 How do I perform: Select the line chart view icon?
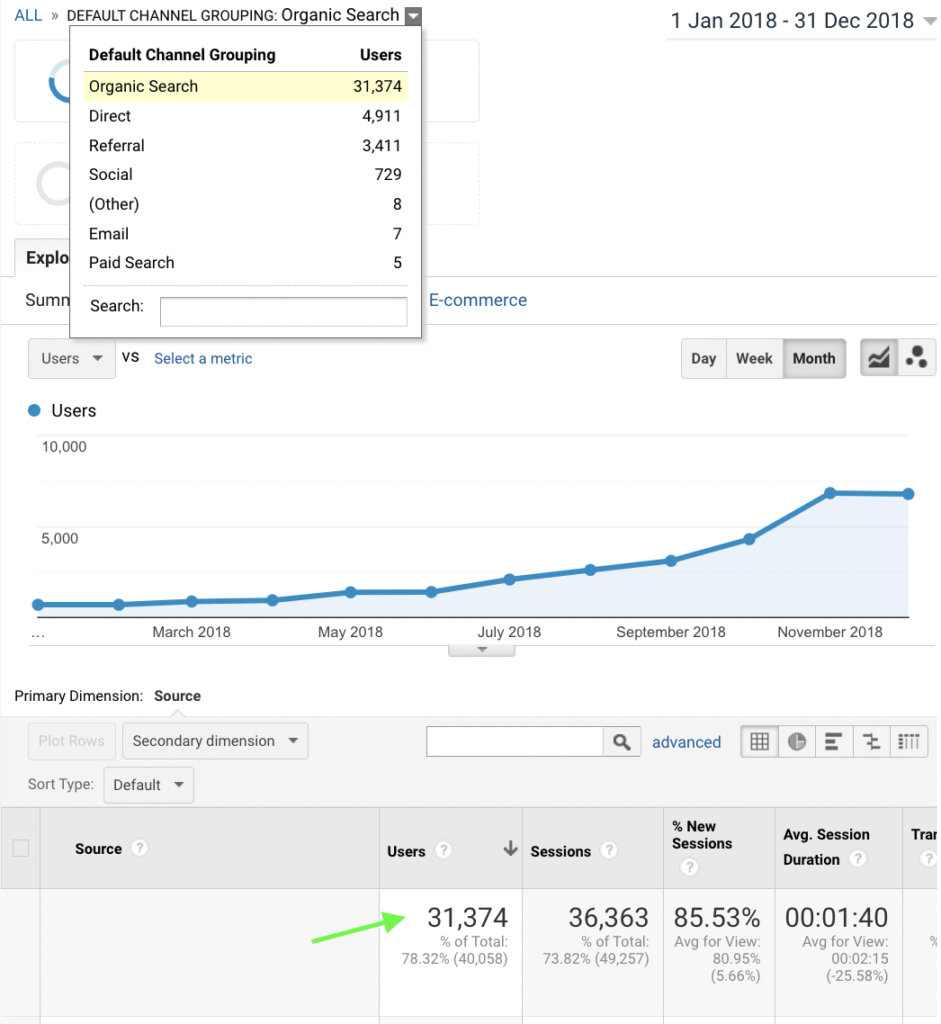879,359
